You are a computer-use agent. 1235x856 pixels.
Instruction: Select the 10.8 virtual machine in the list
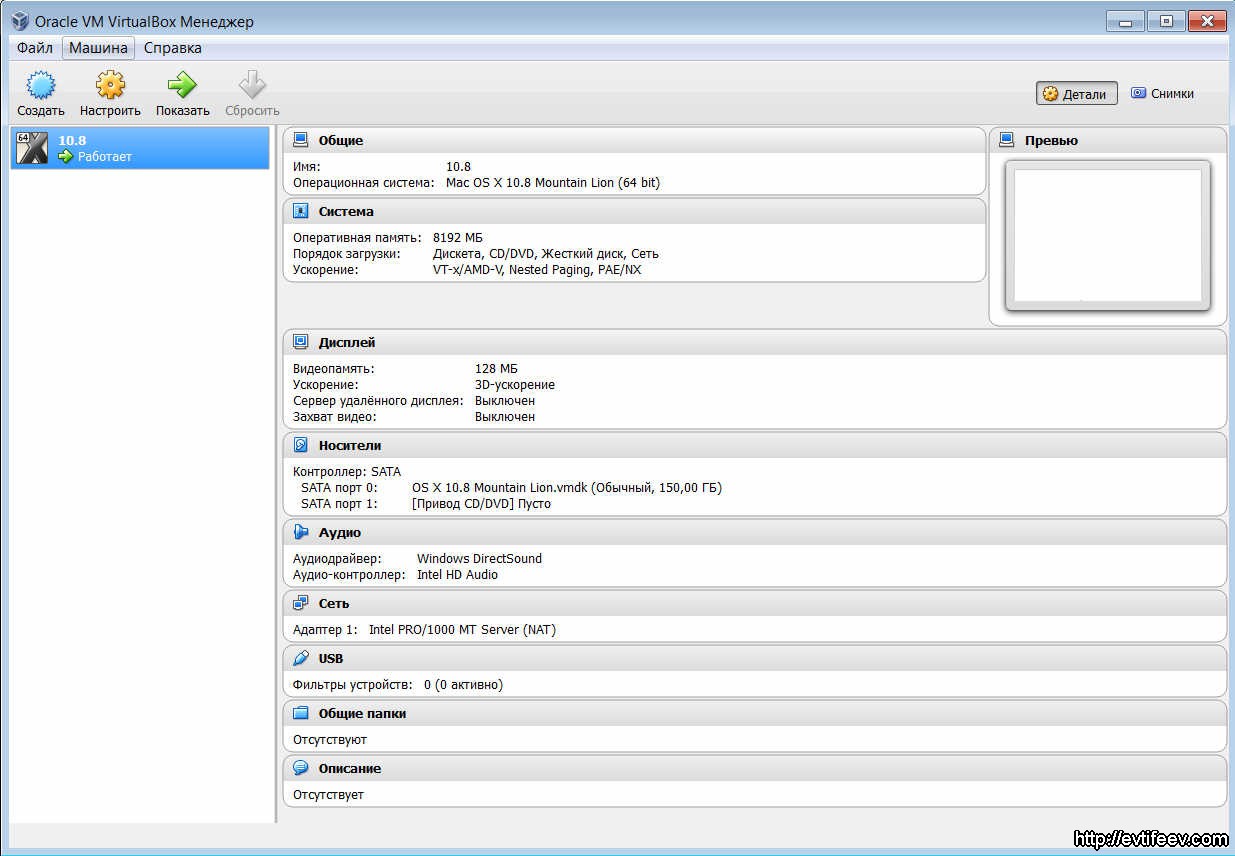140,148
